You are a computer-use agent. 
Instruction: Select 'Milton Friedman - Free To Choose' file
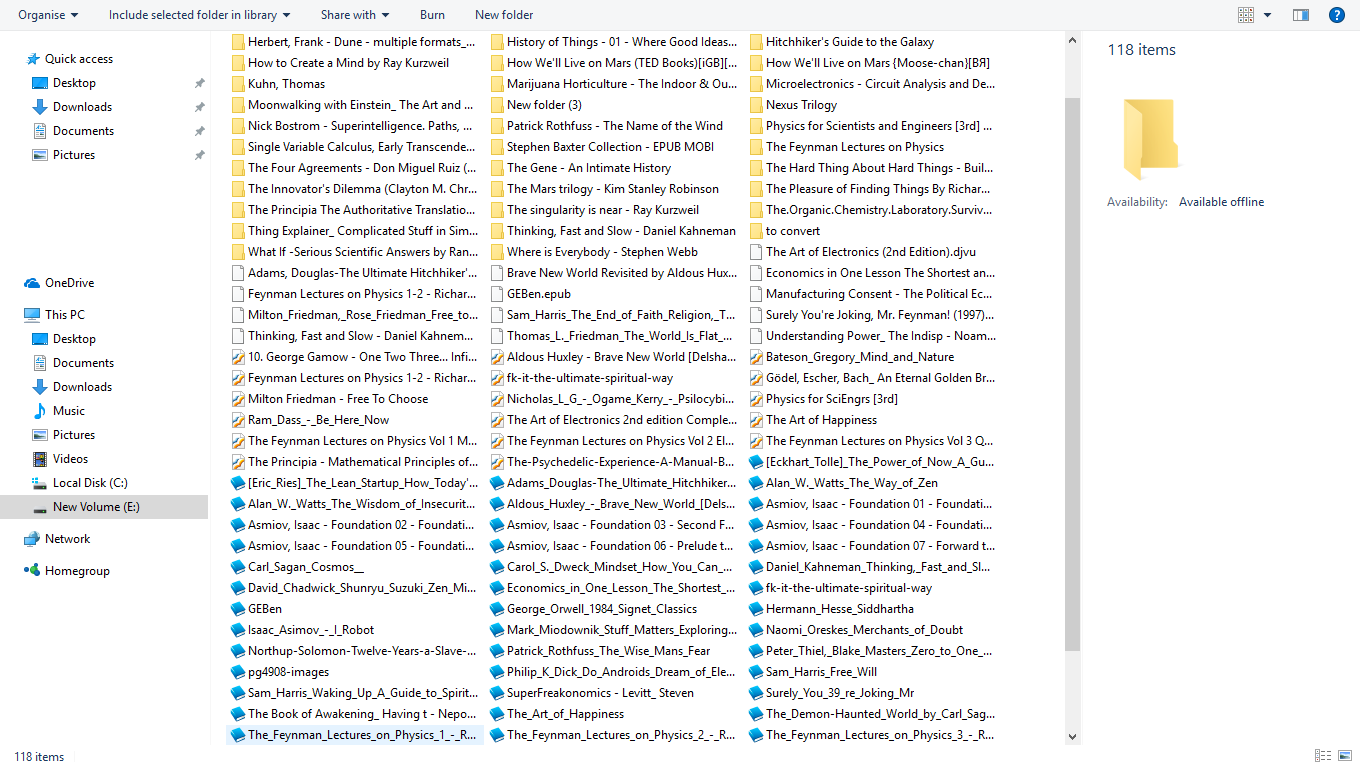338,399
